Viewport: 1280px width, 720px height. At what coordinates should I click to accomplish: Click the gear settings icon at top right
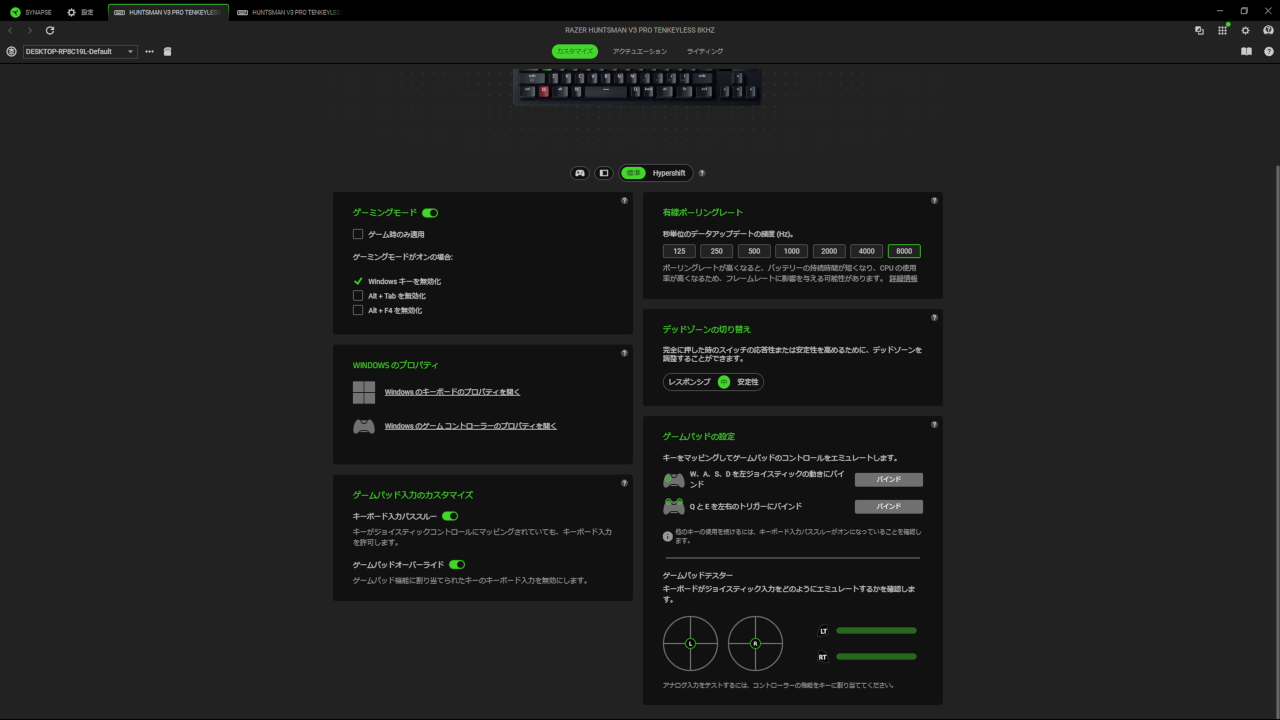tap(1245, 31)
